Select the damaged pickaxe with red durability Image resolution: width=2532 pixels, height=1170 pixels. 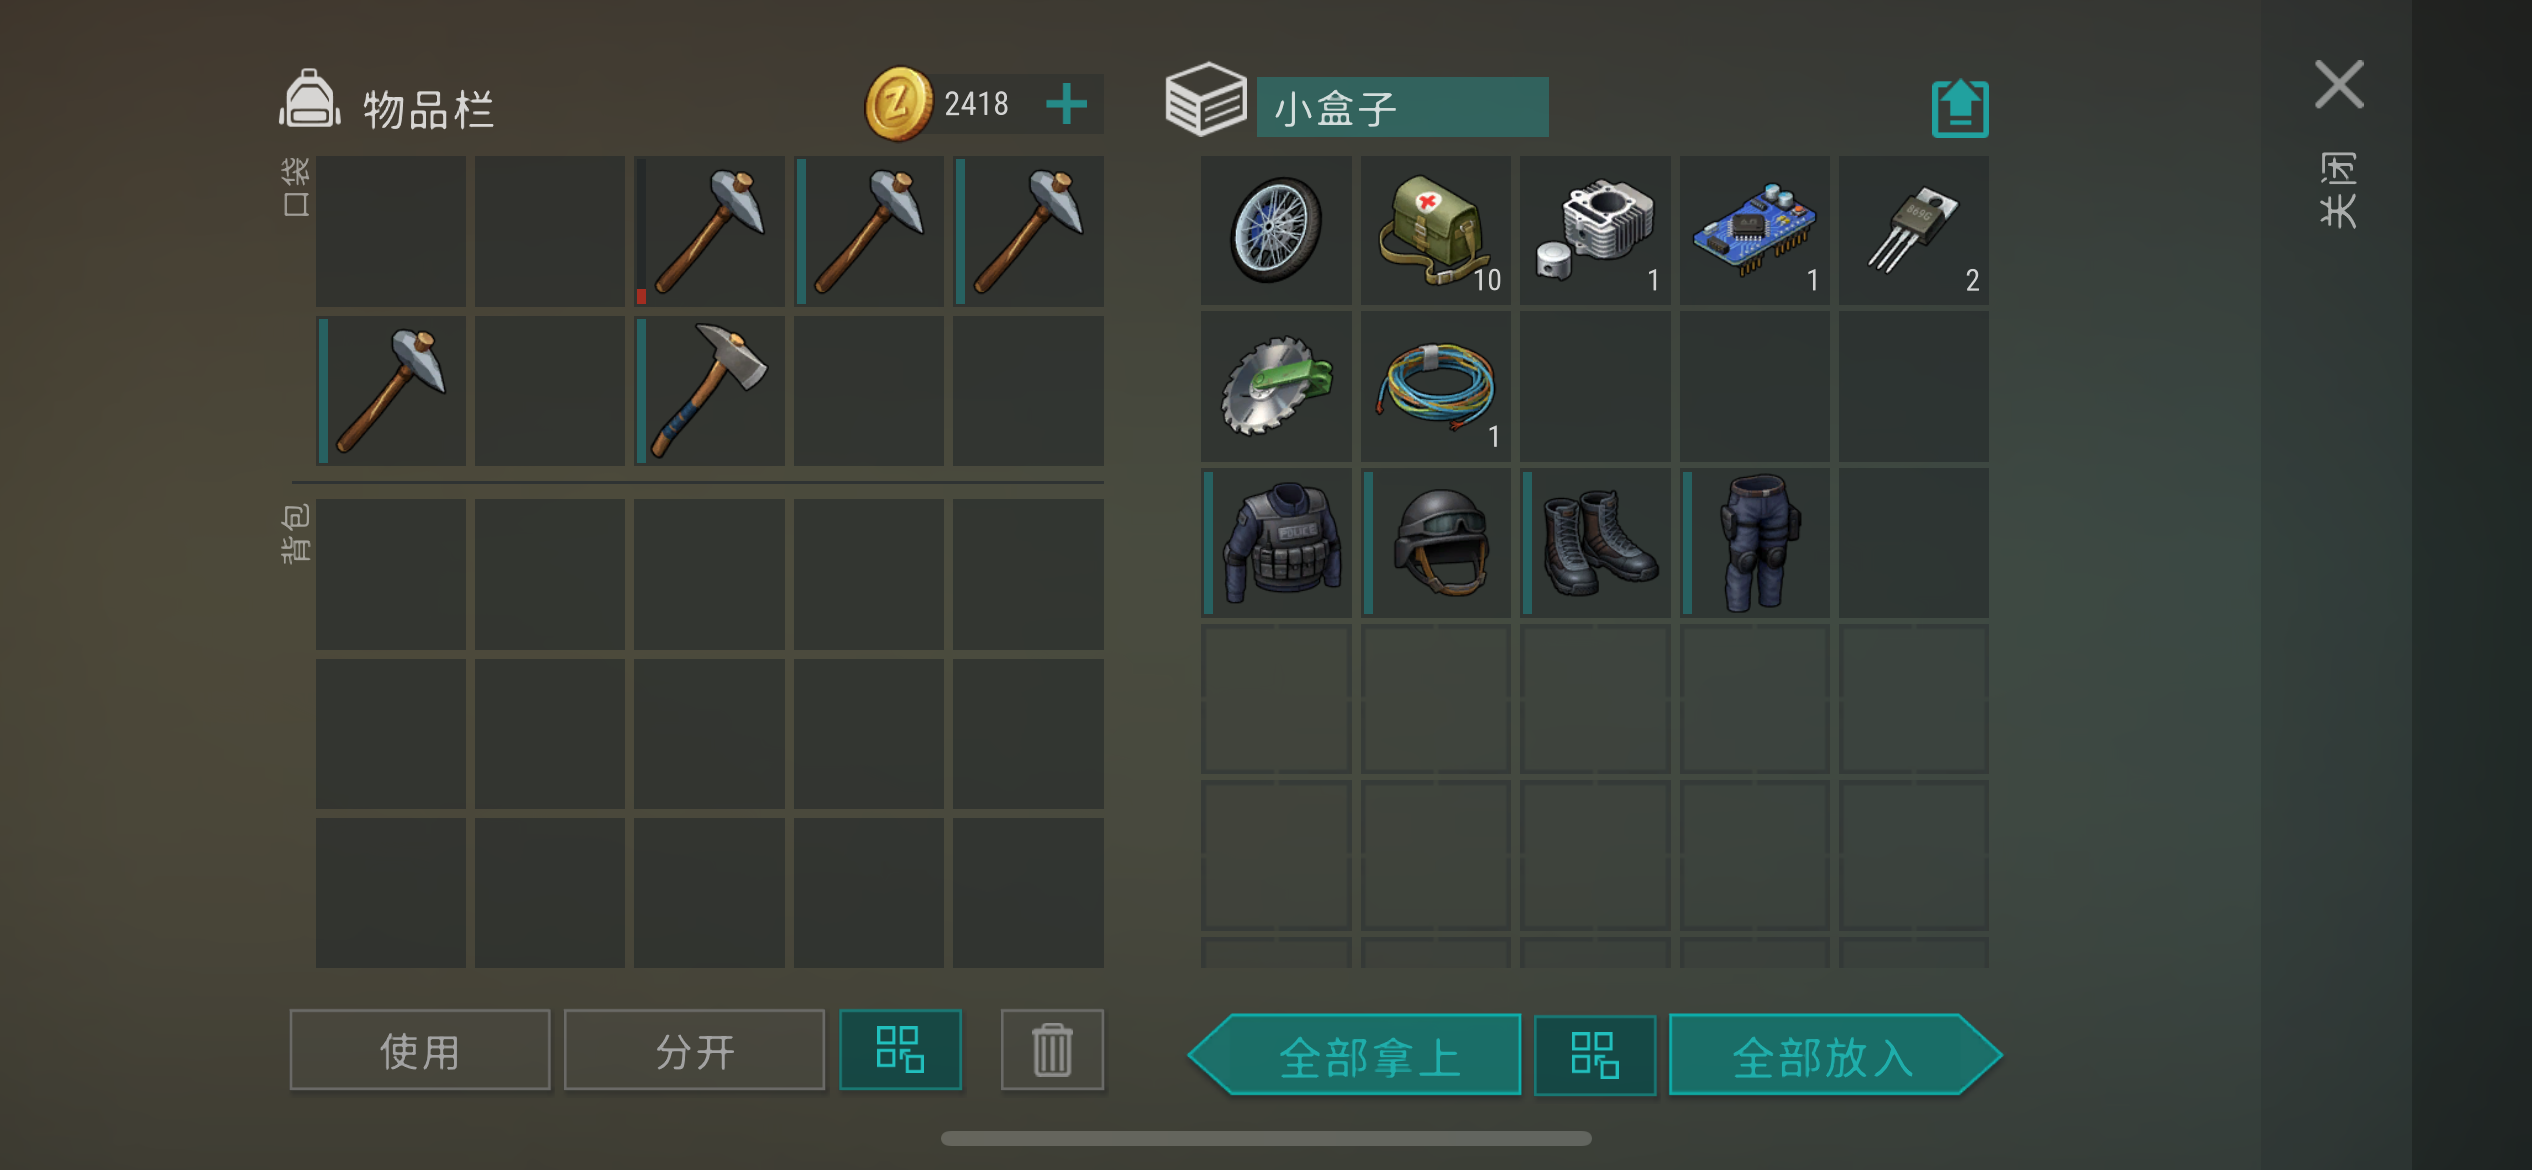click(x=709, y=231)
